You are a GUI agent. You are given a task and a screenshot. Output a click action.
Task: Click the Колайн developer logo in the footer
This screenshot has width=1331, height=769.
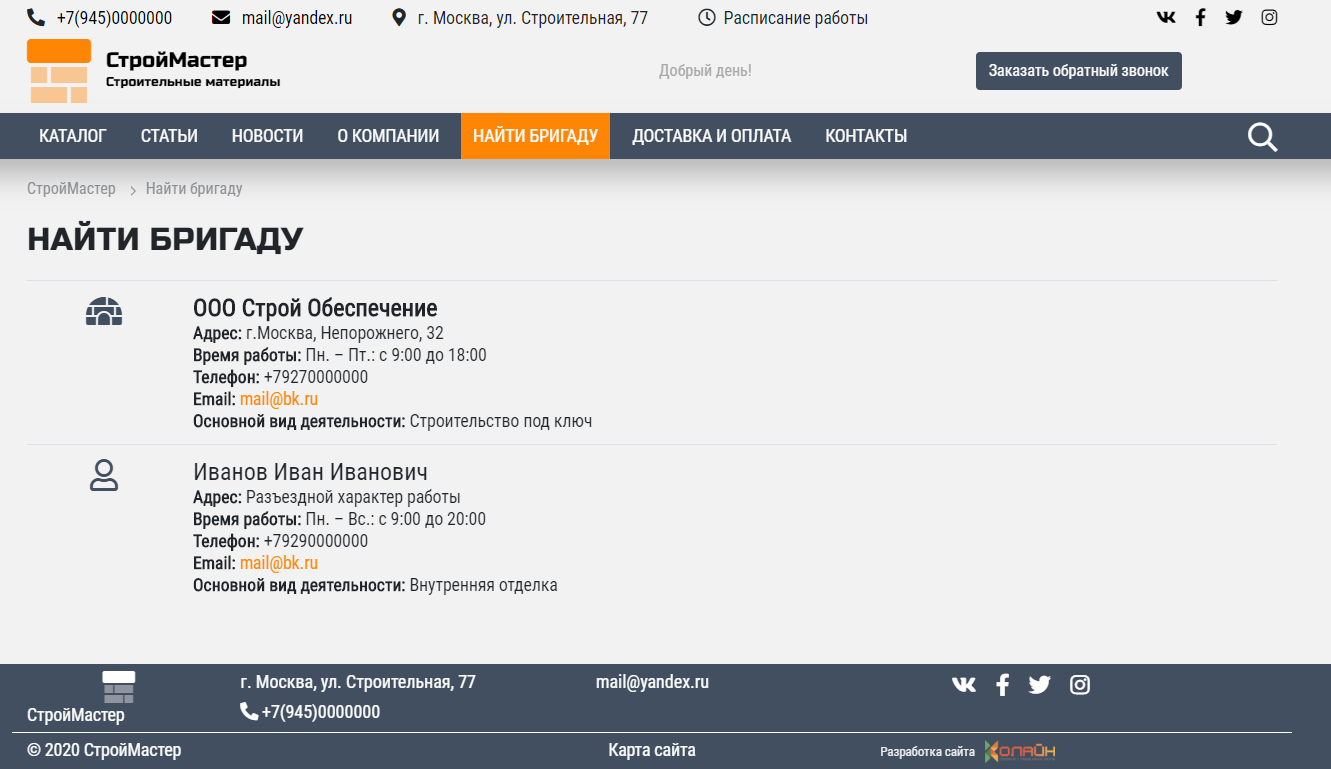1020,751
